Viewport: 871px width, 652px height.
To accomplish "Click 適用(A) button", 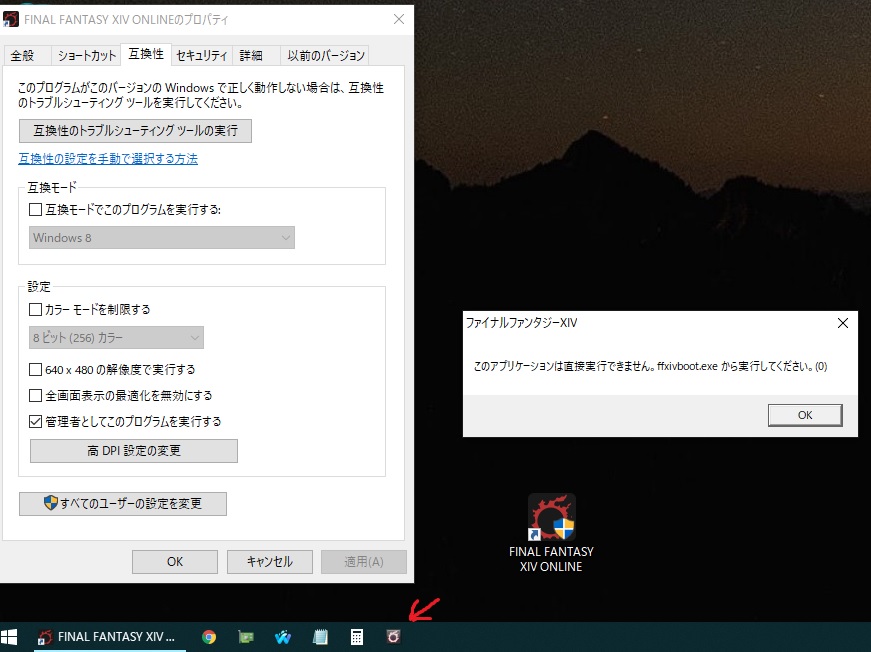I will [x=364, y=562].
